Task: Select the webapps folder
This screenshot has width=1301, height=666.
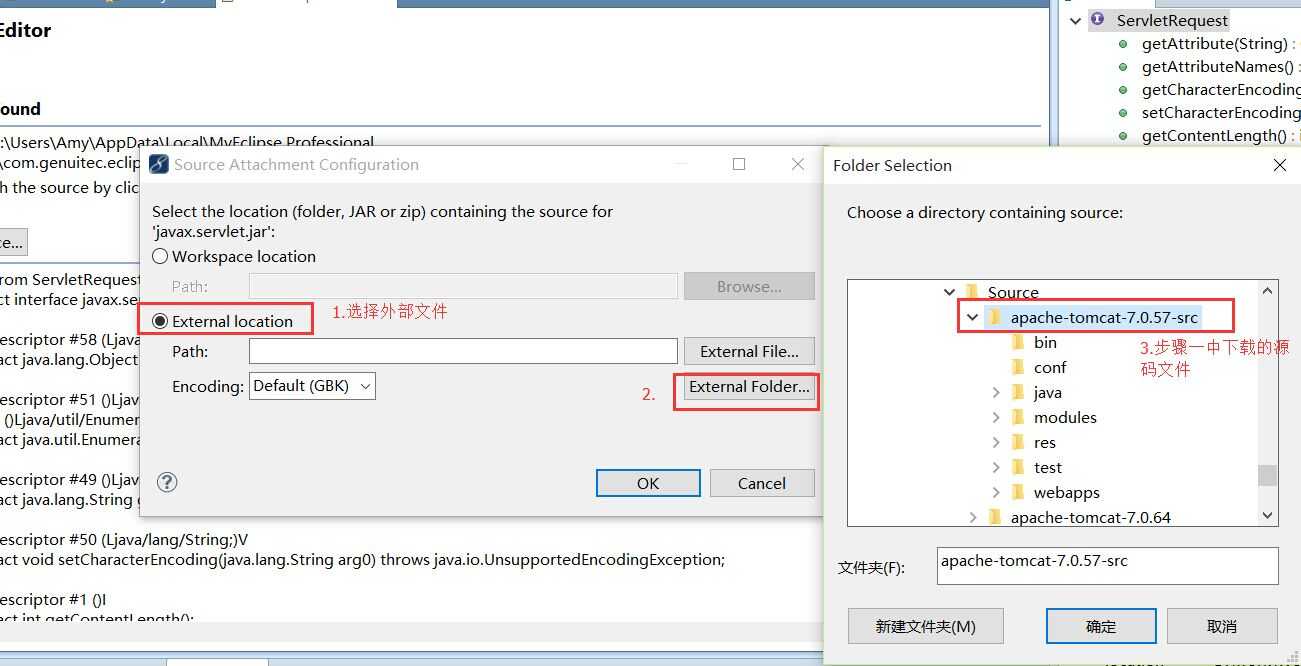Action: (1067, 492)
